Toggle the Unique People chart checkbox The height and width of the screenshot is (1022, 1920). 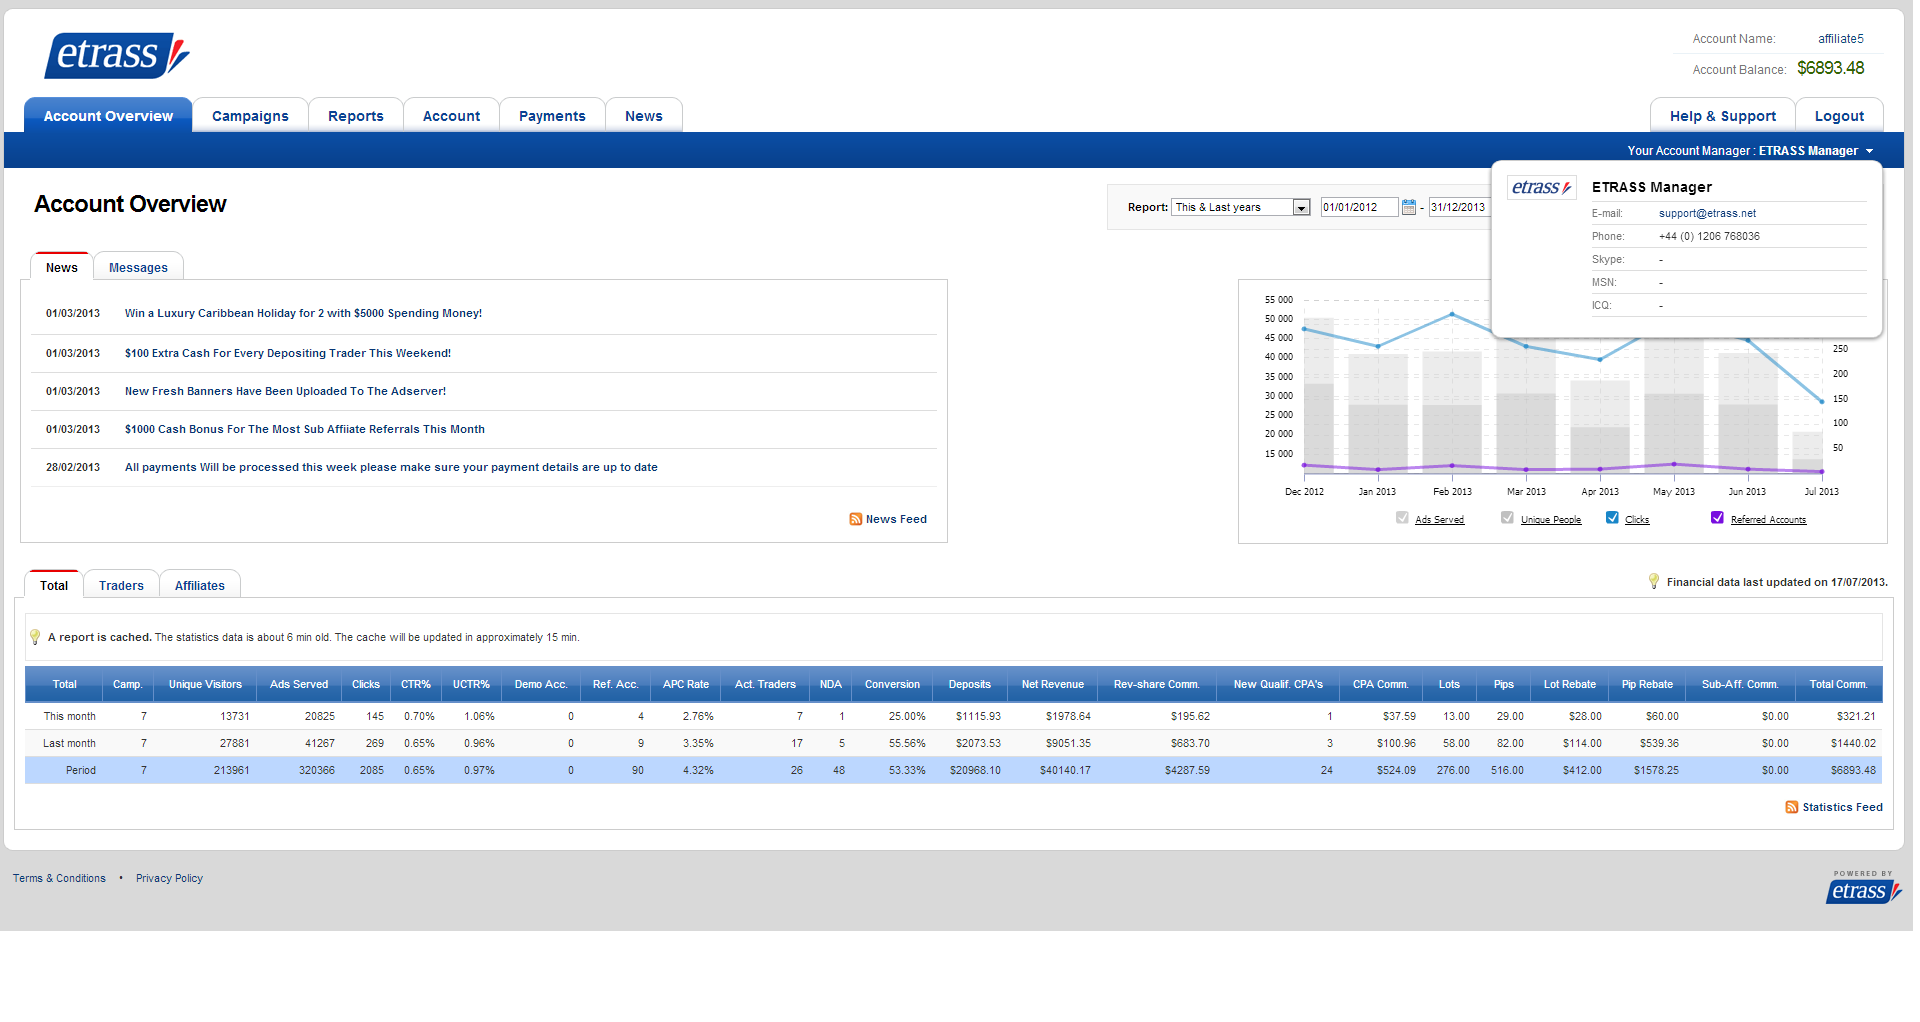(x=1507, y=518)
